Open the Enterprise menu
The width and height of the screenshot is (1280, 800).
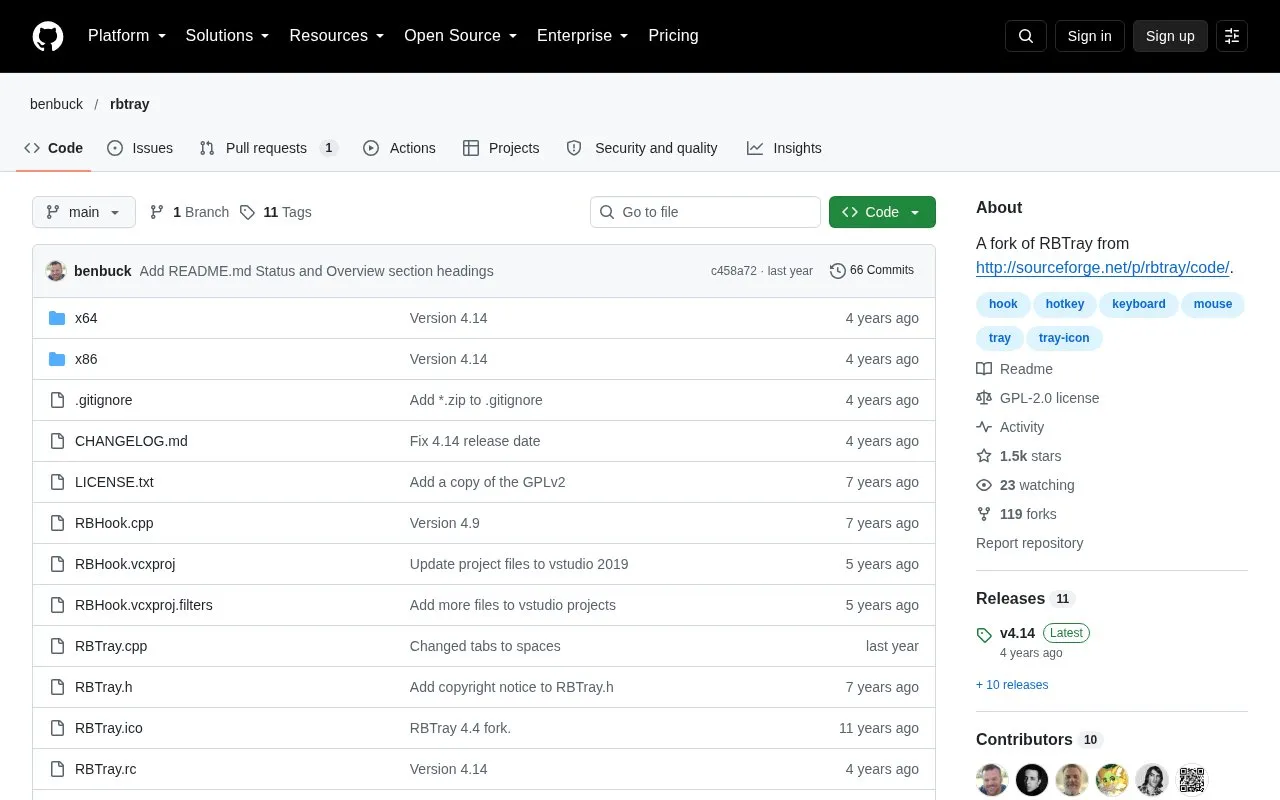coord(582,36)
